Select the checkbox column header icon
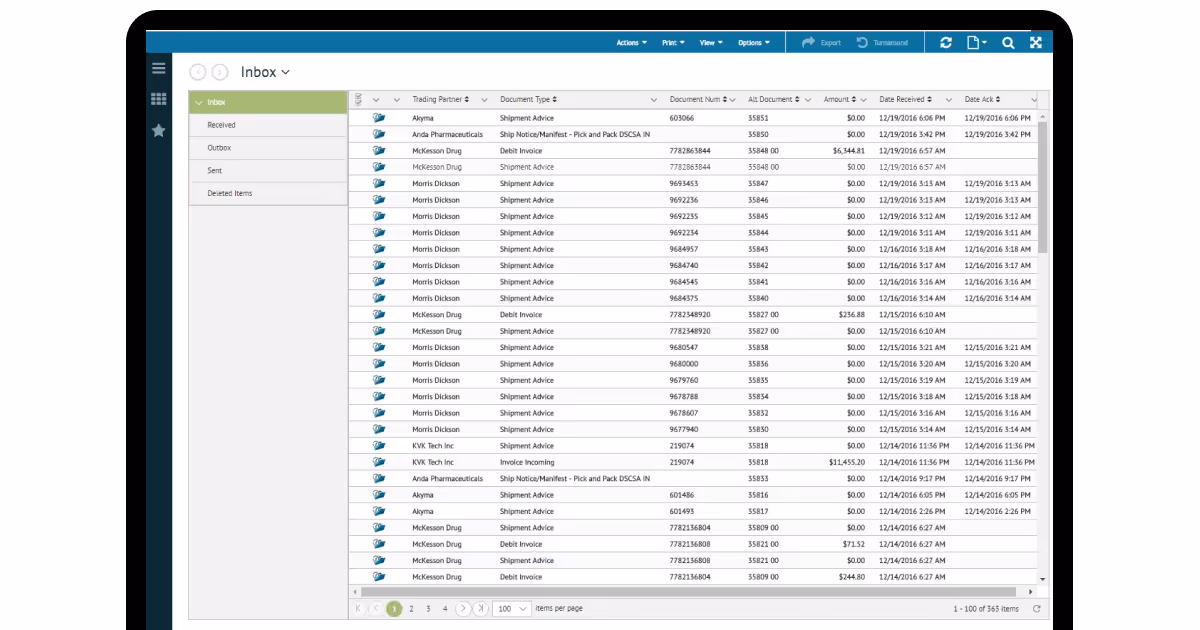Viewport: 1200px width, 630px height. (x=358, y=99)
